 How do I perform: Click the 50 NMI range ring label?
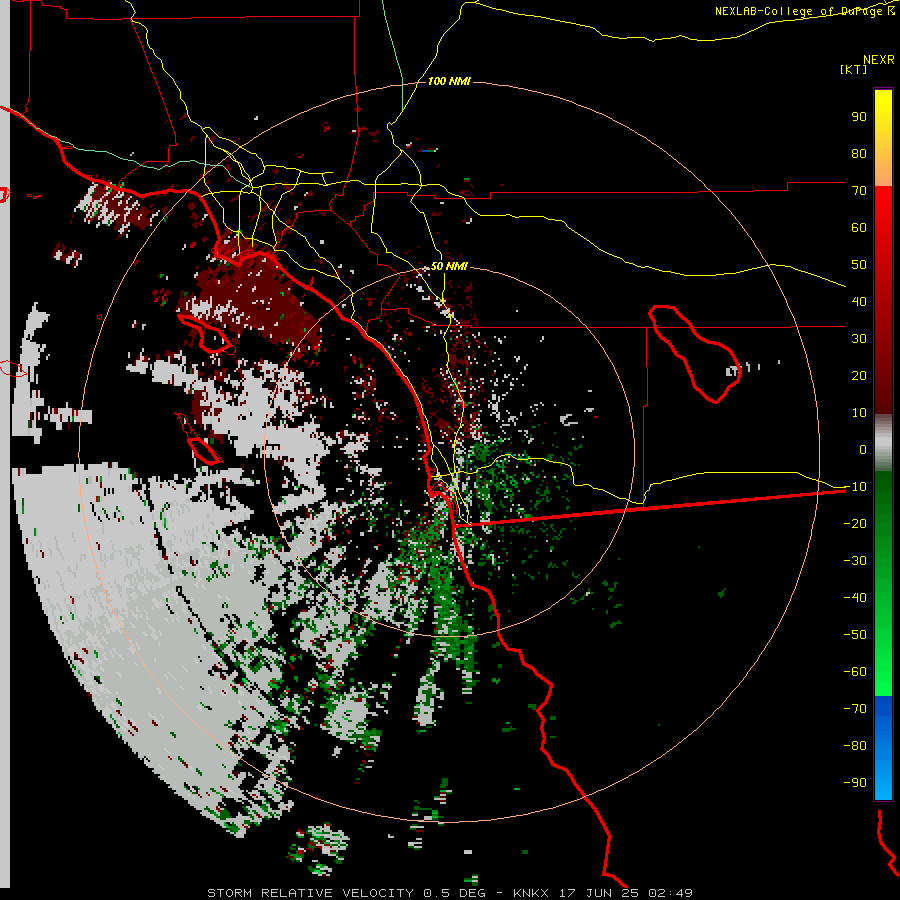[449, 266]
